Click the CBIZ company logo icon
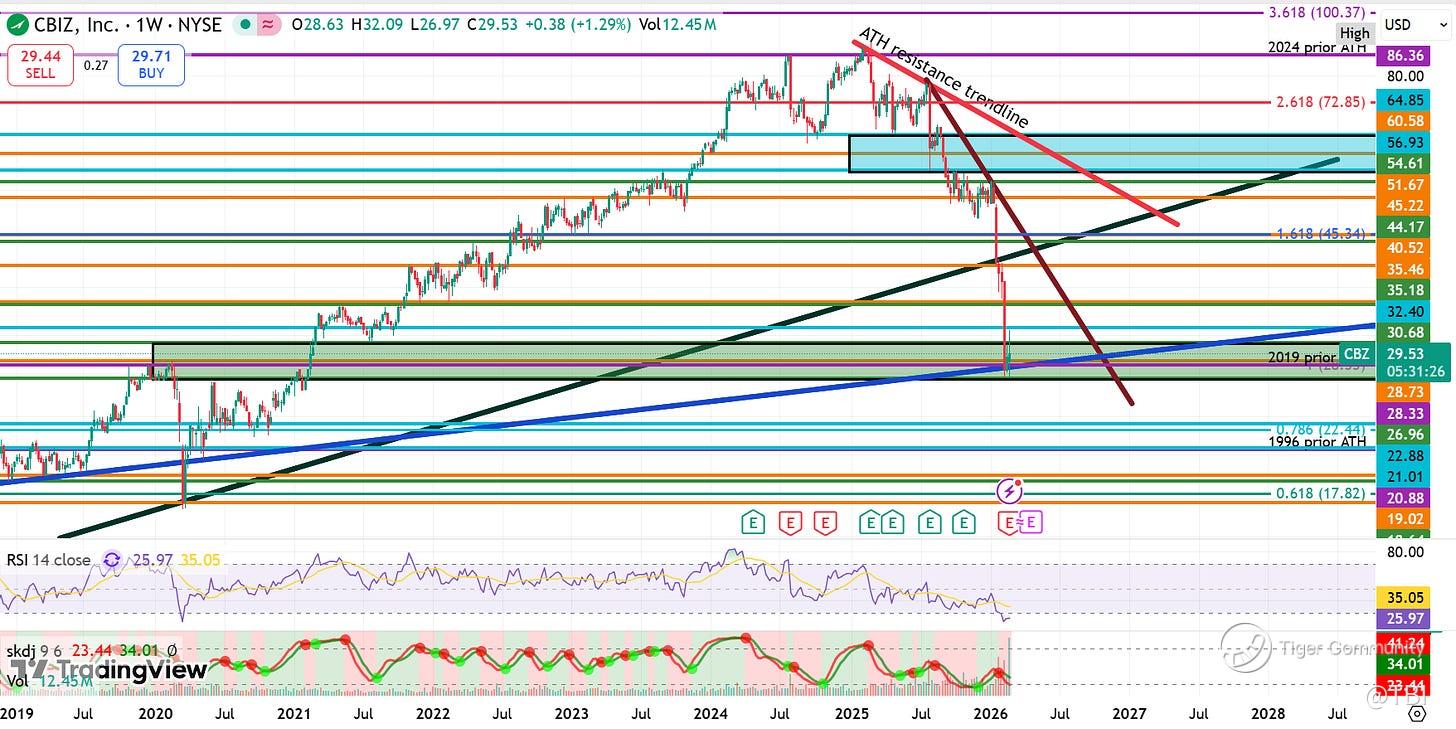Viewport: 1456px width, 729px height. (x=16, y=24)
